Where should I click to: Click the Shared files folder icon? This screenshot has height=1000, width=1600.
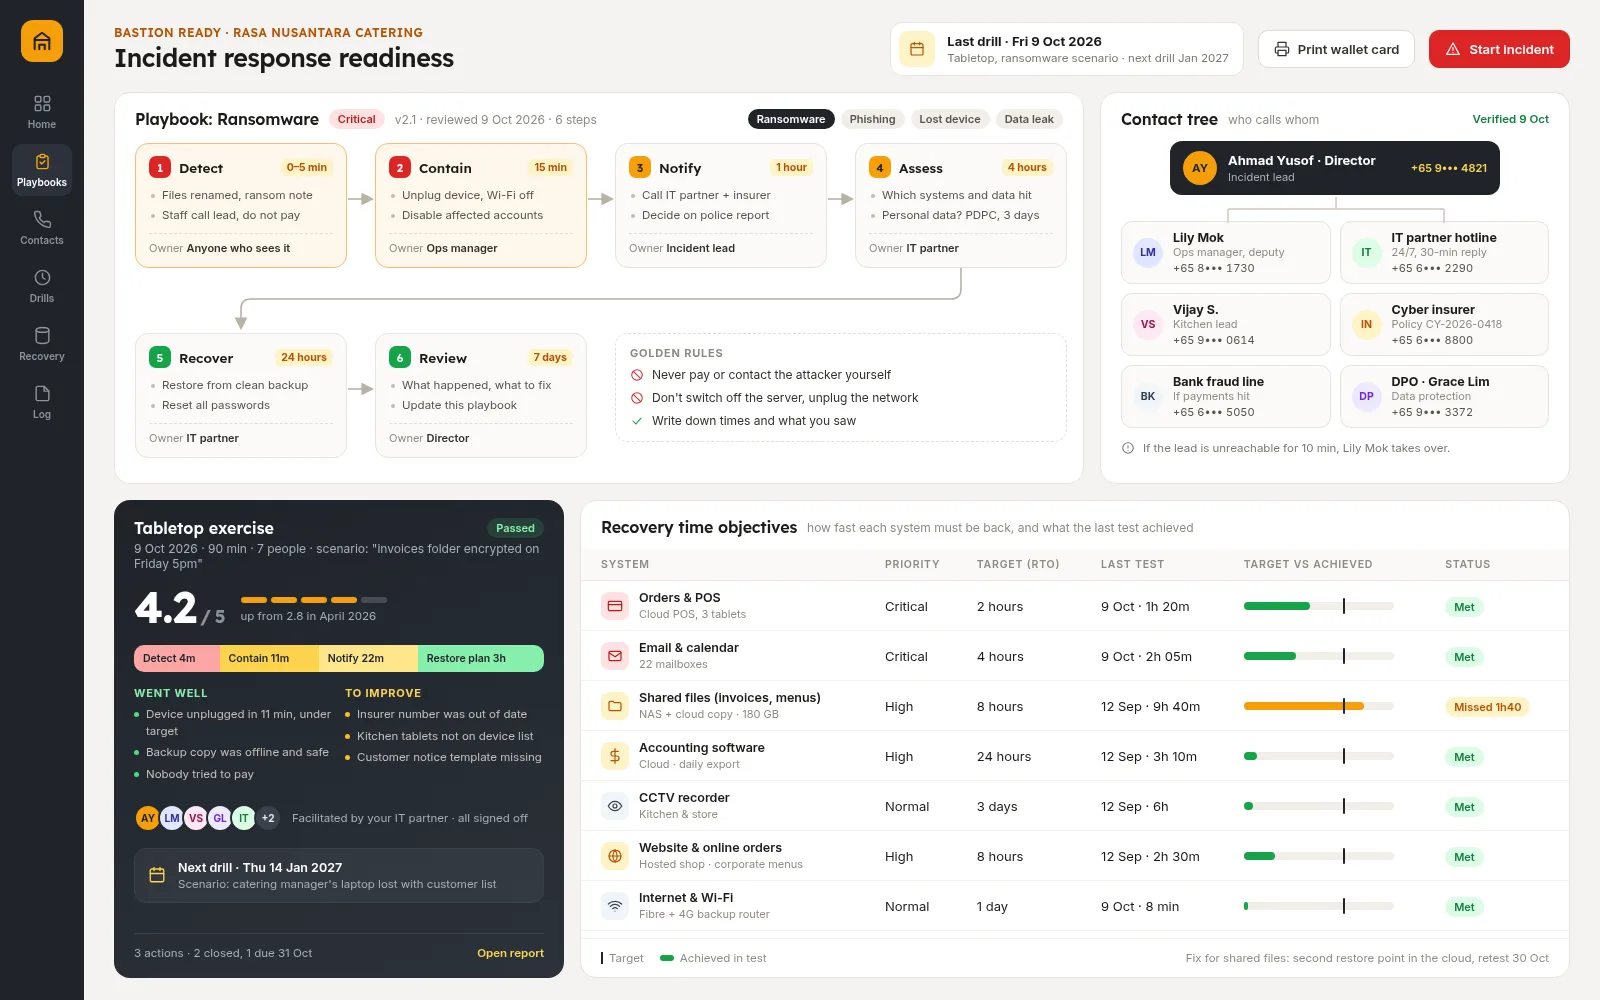pos(615,706)
